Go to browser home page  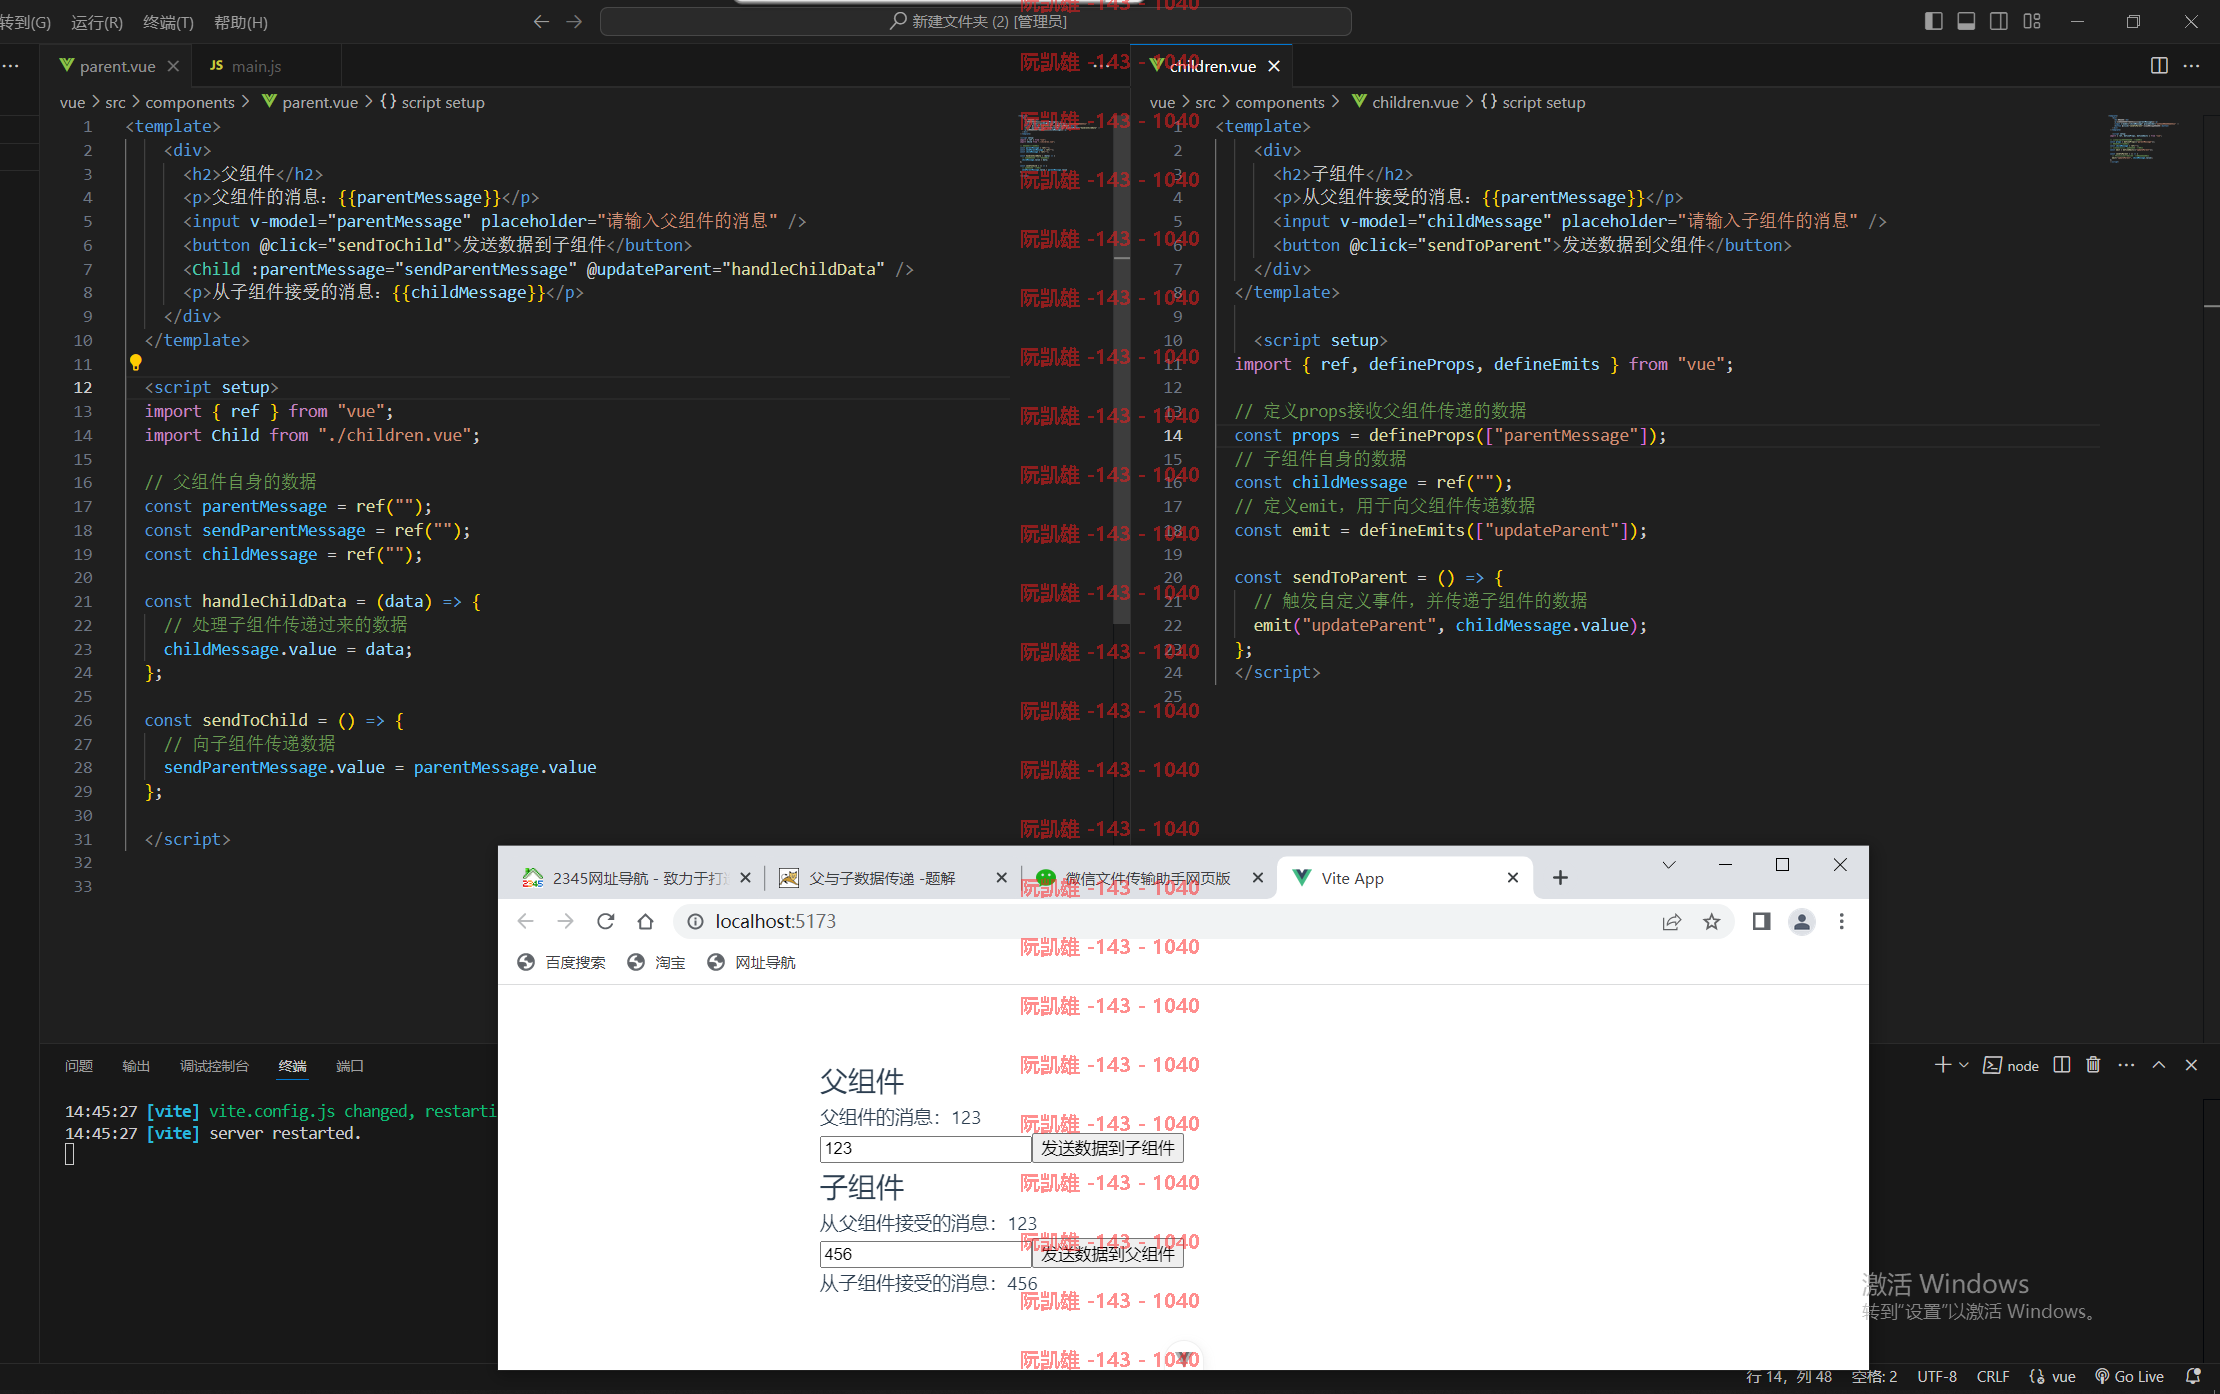pos(645,921)
